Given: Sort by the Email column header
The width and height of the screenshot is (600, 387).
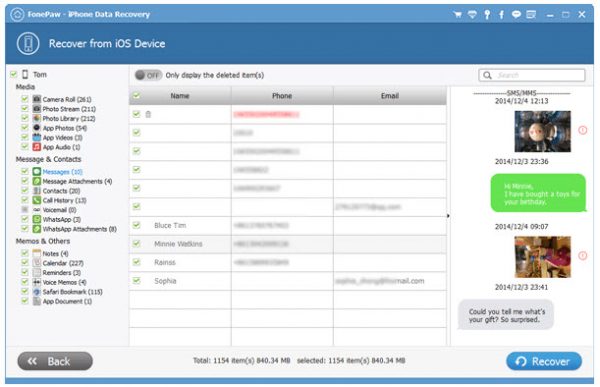Looking at the screenshot, I should click(390, 96).
